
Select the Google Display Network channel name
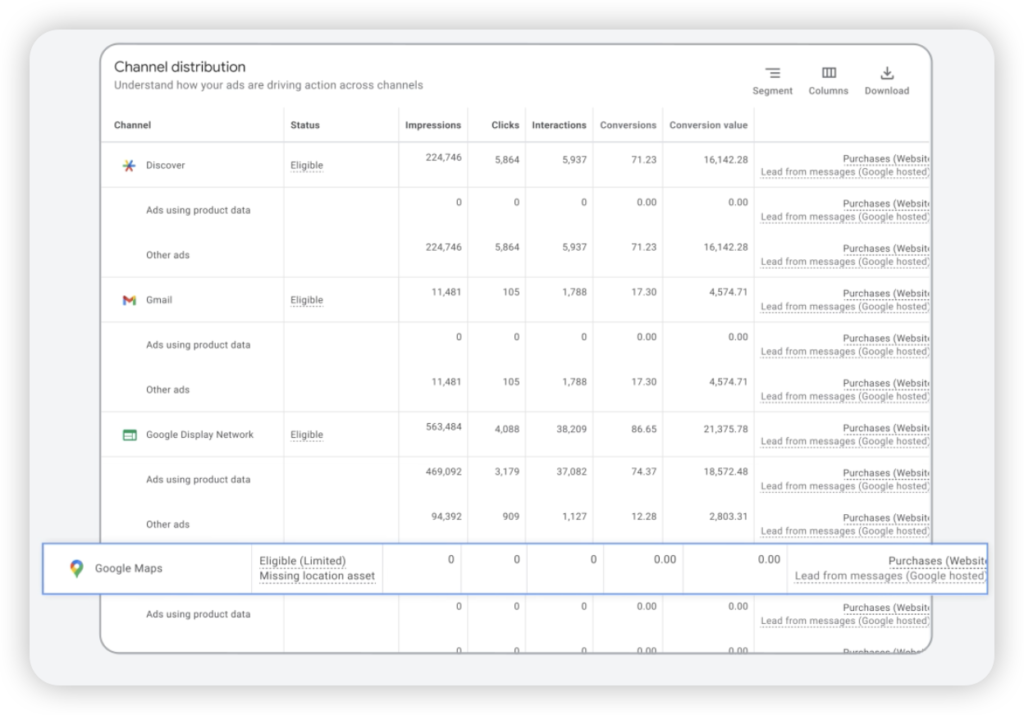click(x=200, y=434)
